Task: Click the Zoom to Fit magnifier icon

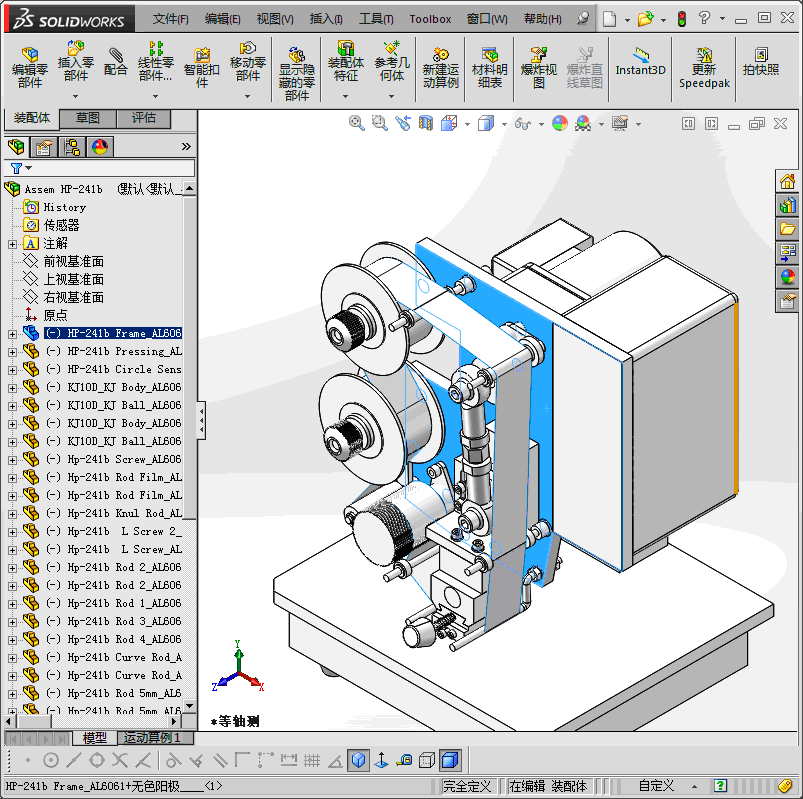Action: click(356, 123)
